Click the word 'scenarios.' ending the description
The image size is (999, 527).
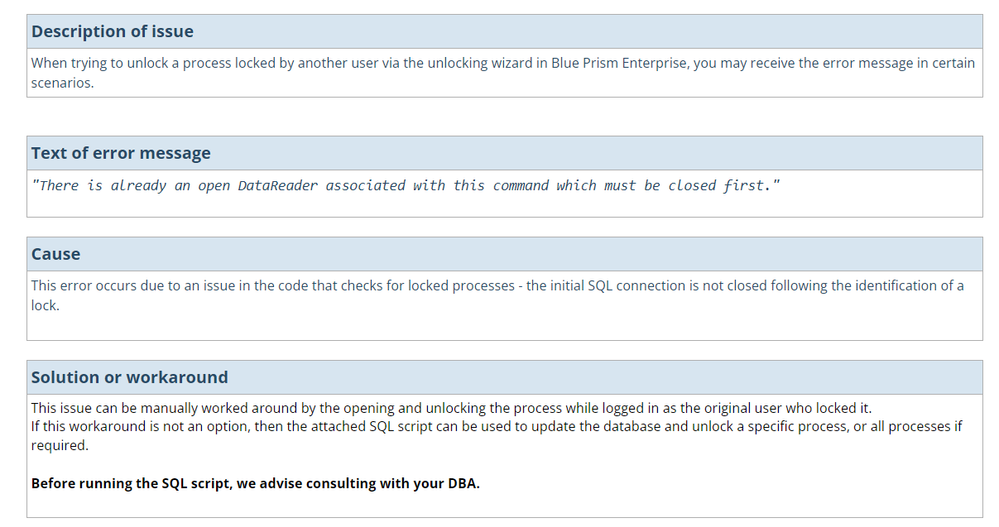click(62, 83)
